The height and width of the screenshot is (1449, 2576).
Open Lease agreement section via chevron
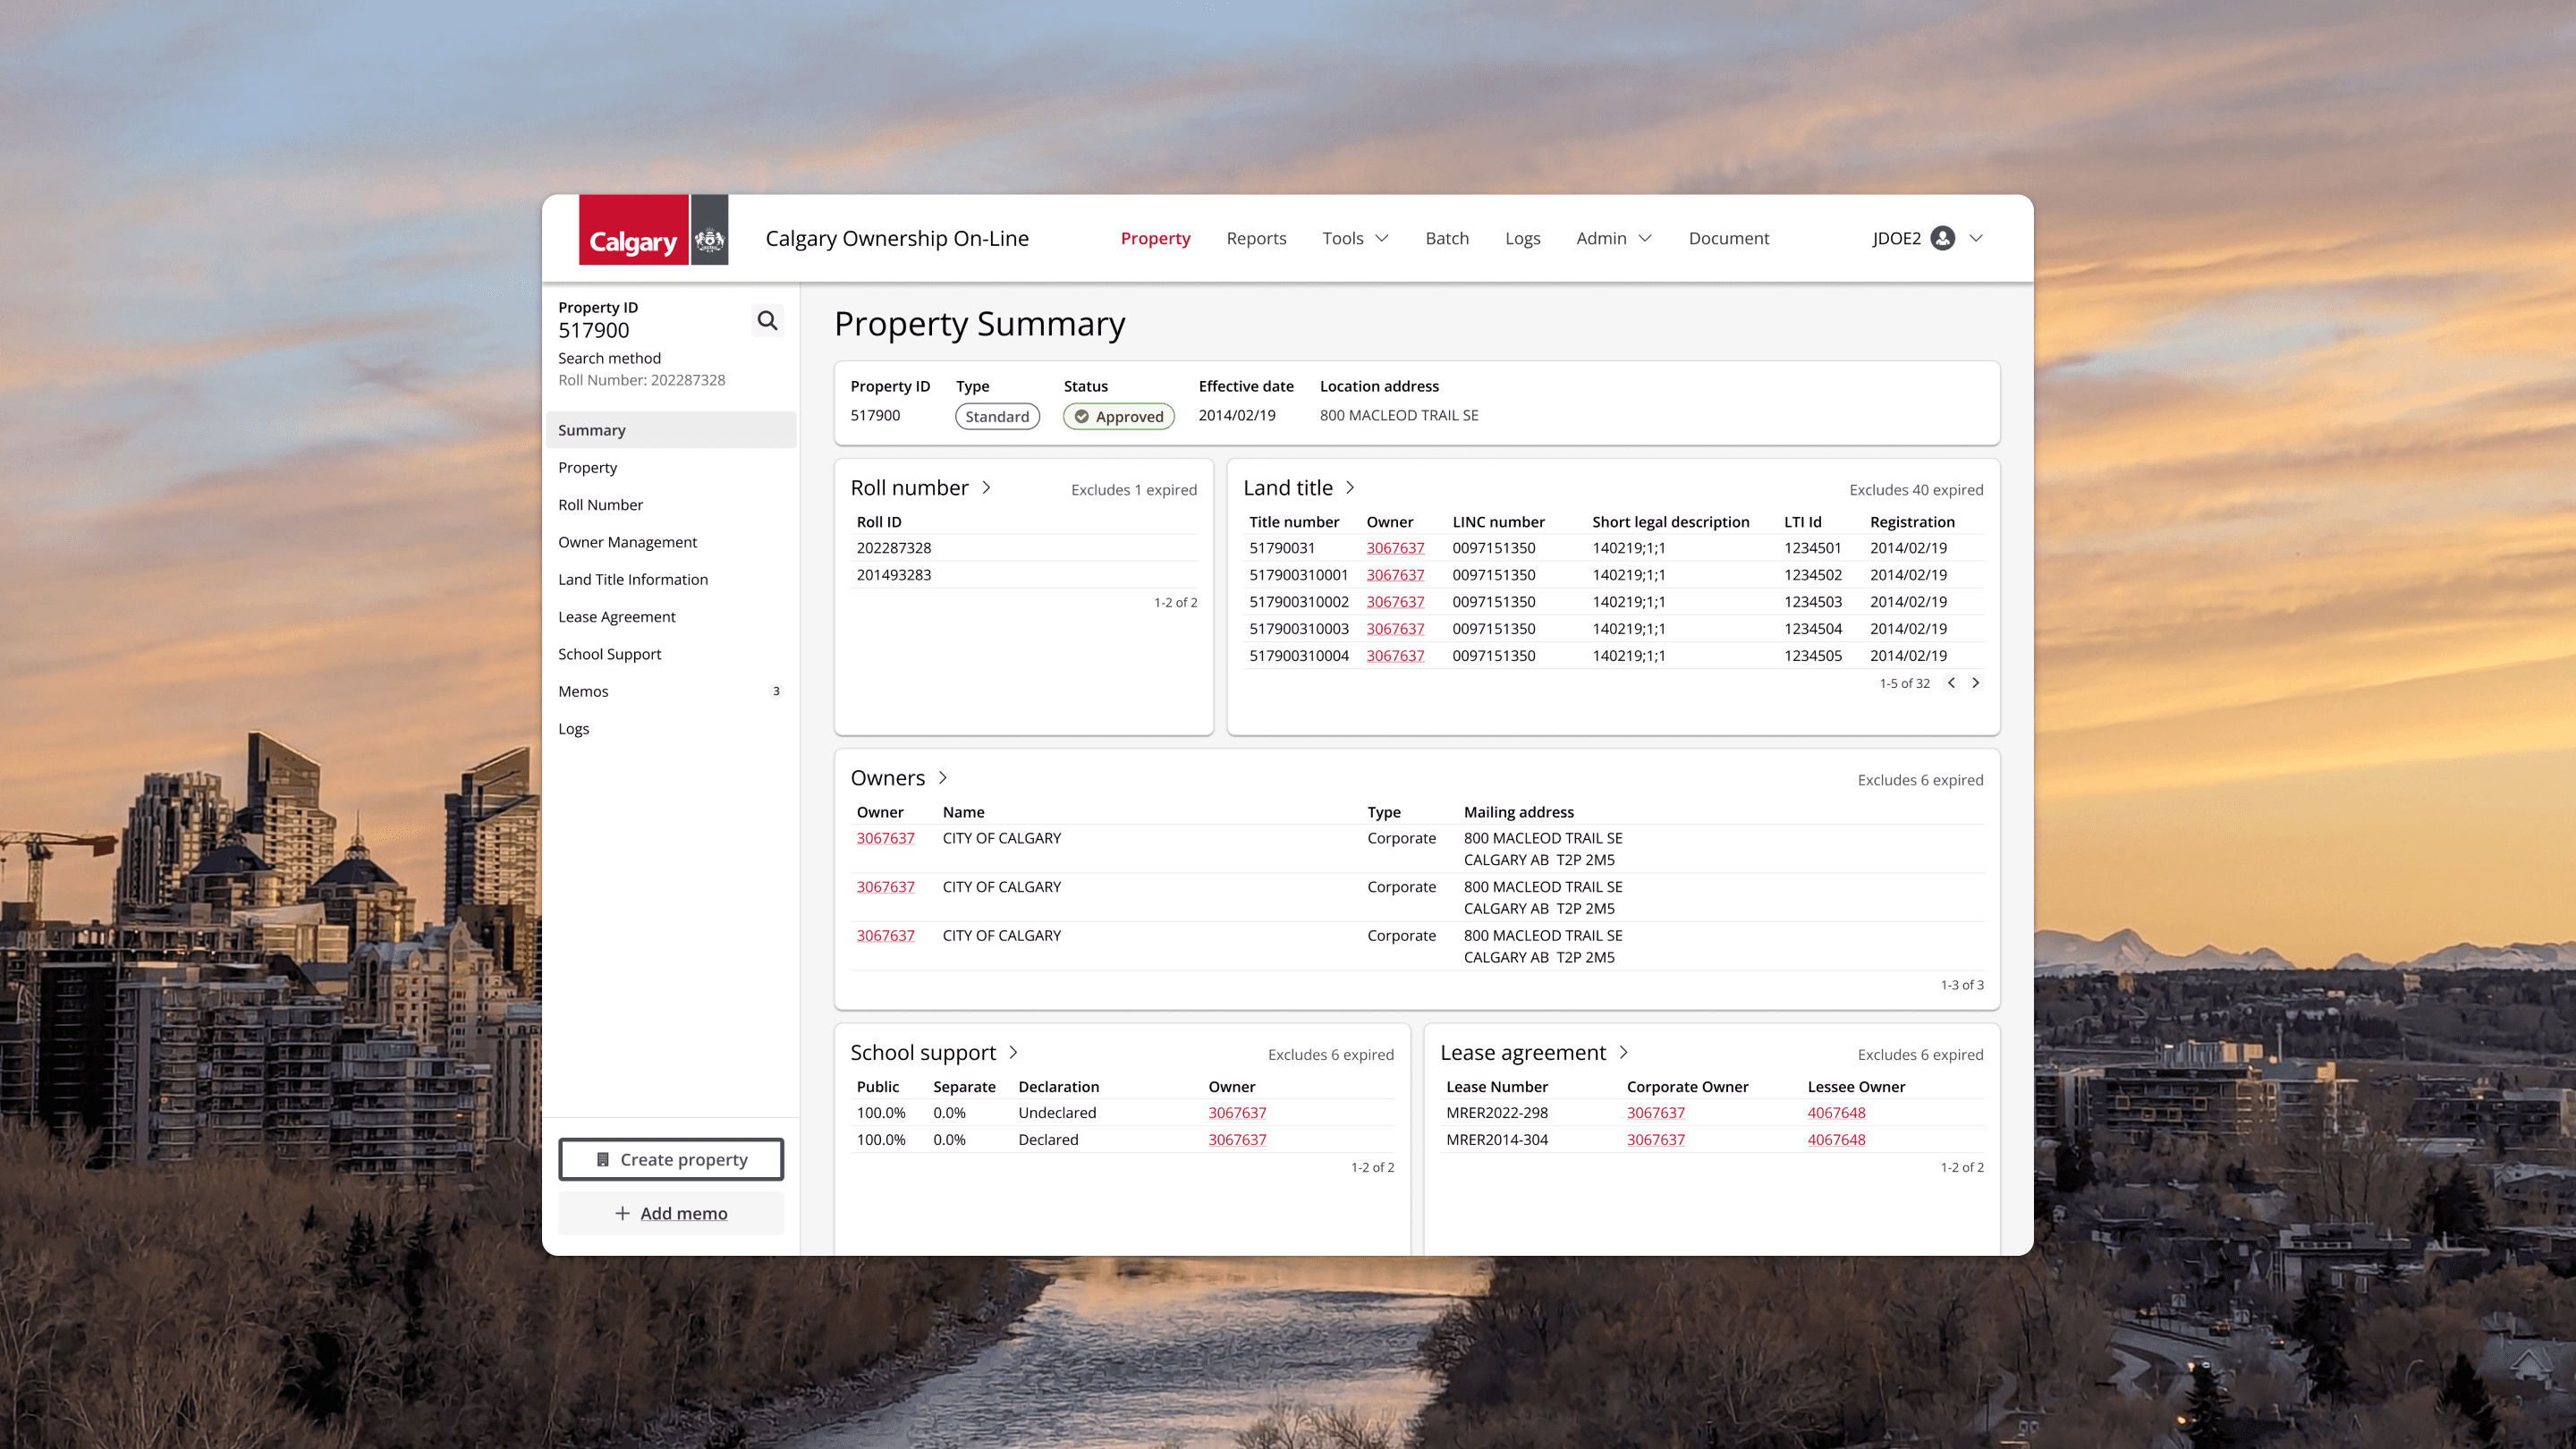tap(1623, 1052)
